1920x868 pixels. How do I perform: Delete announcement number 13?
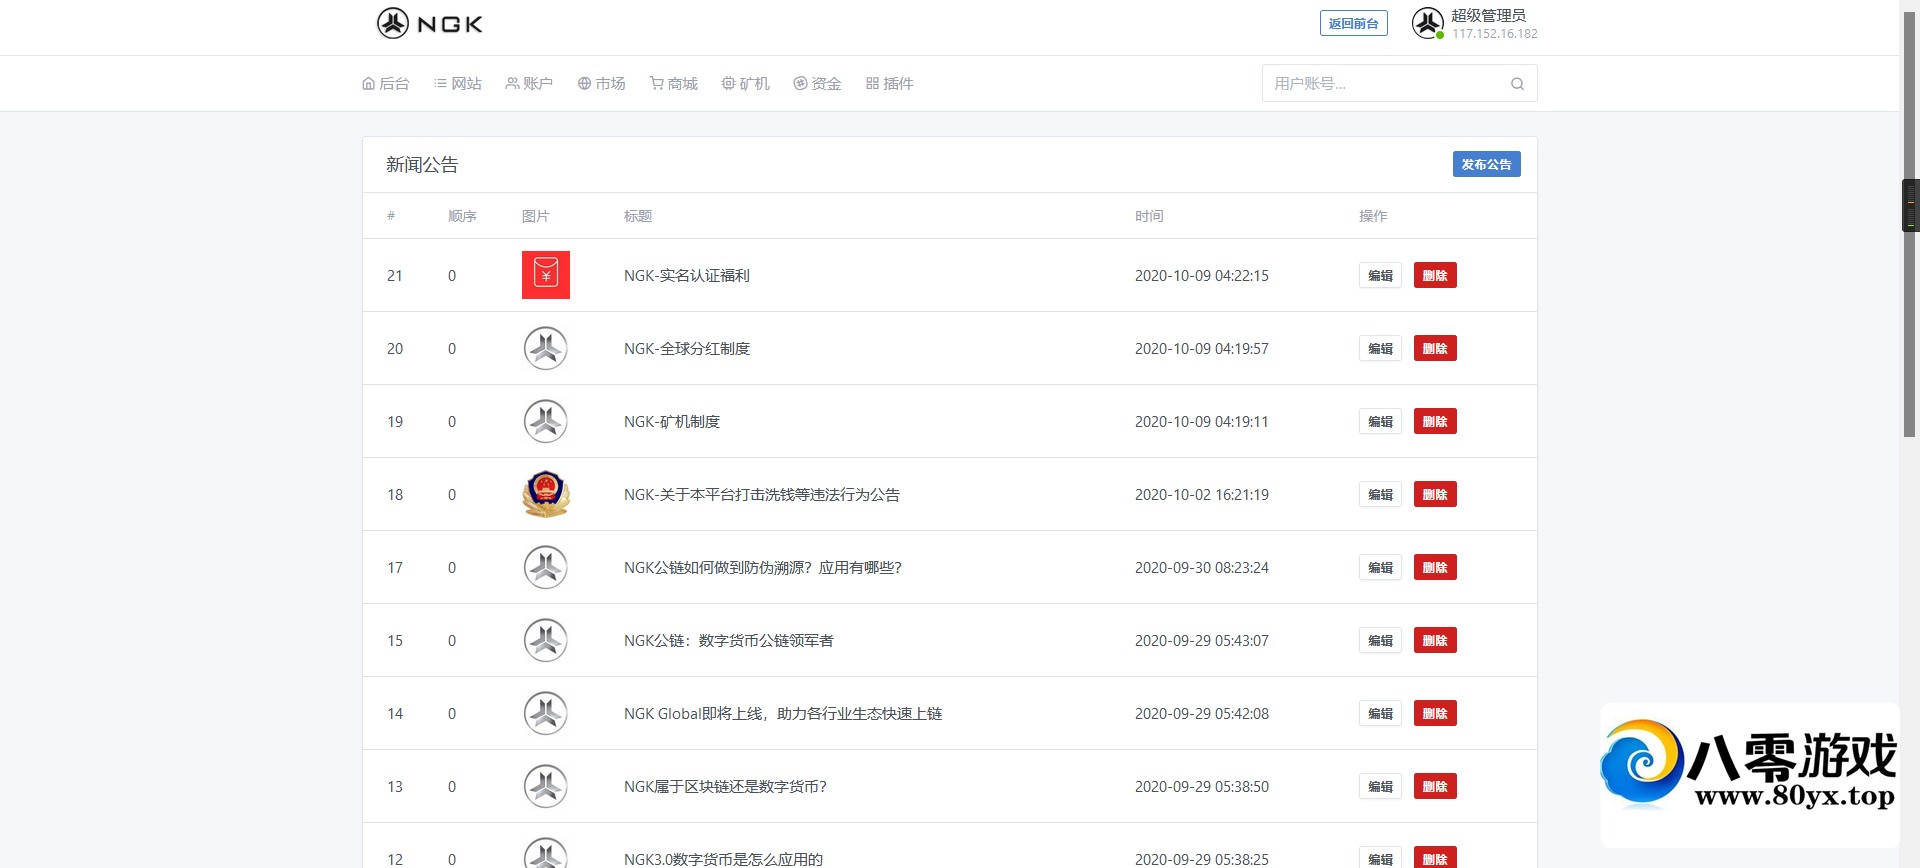[x=1435, y=786]
